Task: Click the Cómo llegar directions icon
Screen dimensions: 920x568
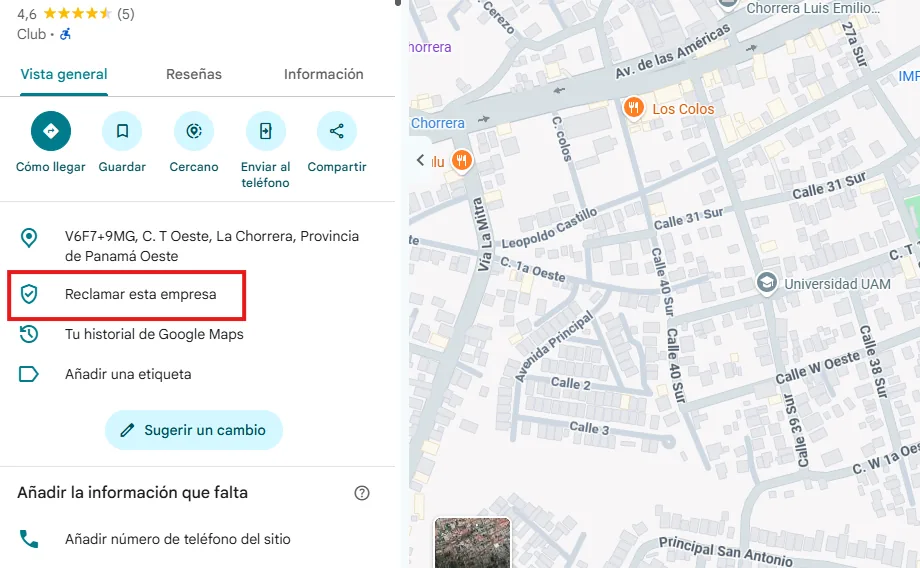Action: click(51, 131)
